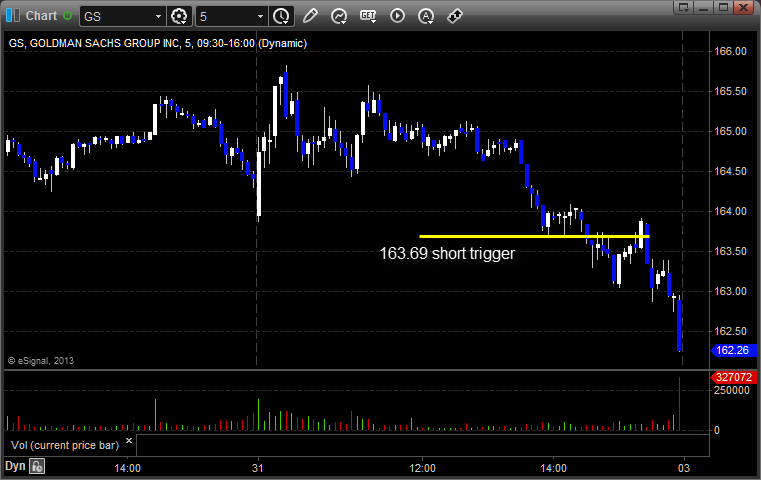The height and width of the screenshot is (480, 761).
Task: Click the 163.50 price axis label
Action: pos(730,251)
